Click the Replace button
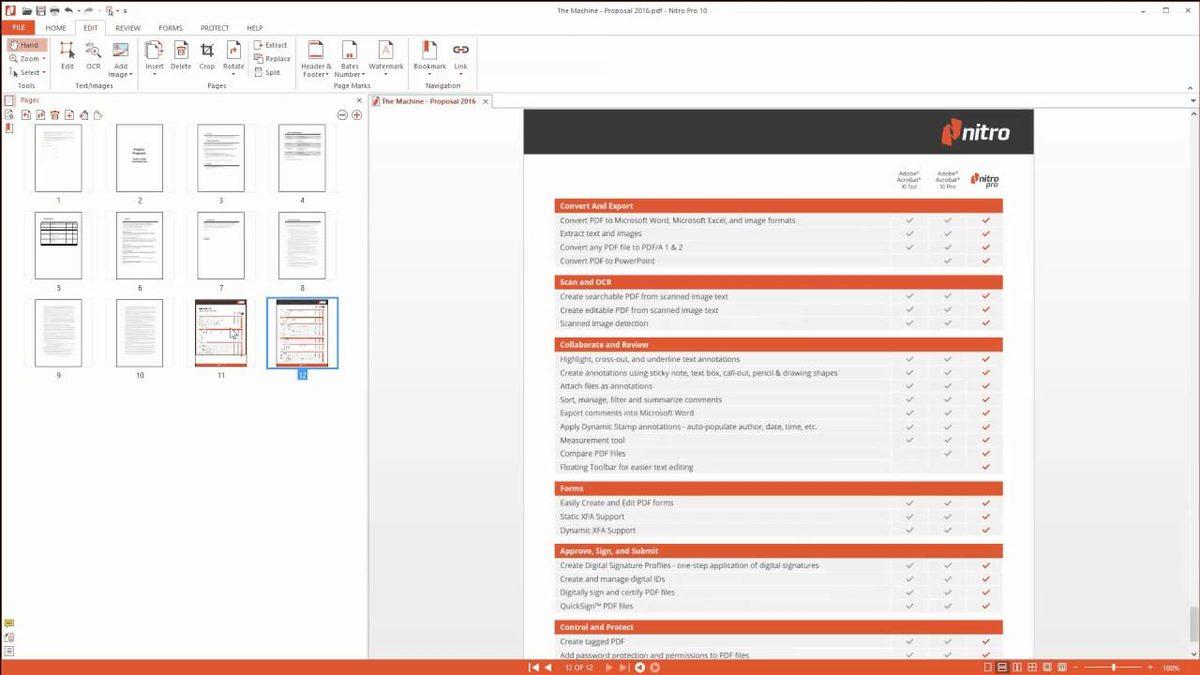The width and height of the screenshot is (1200, 675). tap(271, 58)
